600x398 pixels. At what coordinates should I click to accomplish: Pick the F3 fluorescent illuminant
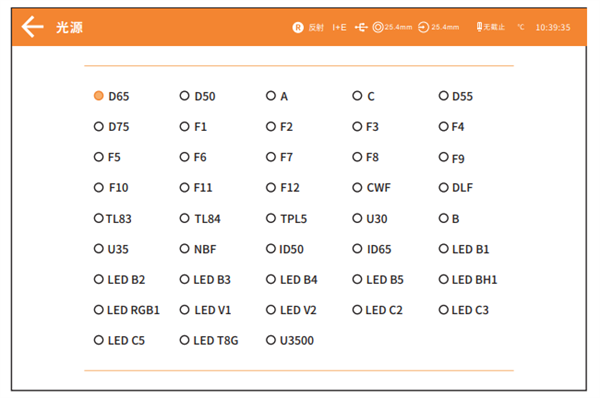[357, 126]
